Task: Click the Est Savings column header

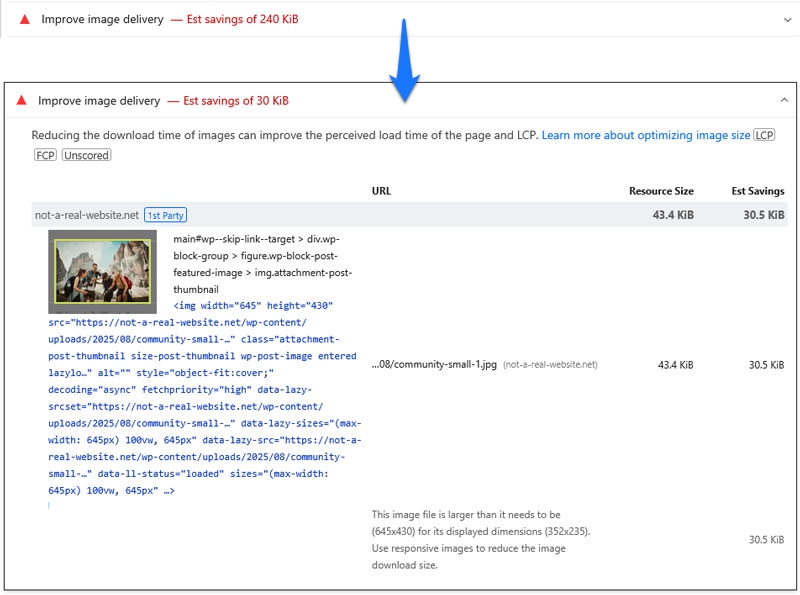Action: (x=758, y=191)
